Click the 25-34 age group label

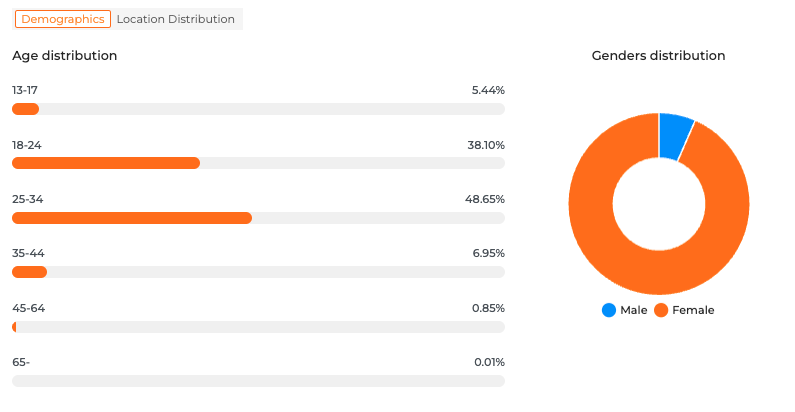pos(28,199)
